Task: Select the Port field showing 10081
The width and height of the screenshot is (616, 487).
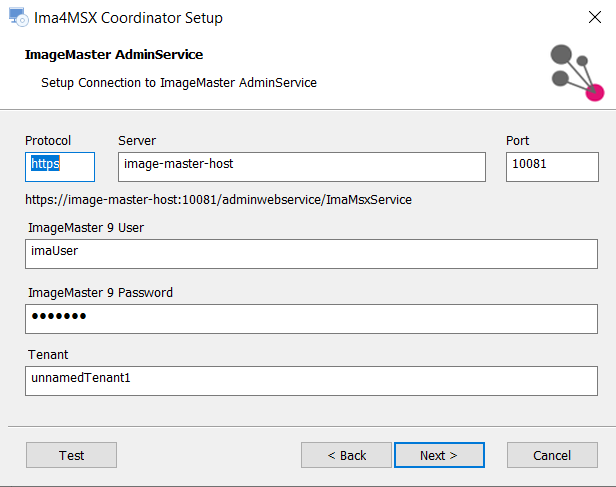Action: pyautogui.click(x=552, y=167)
